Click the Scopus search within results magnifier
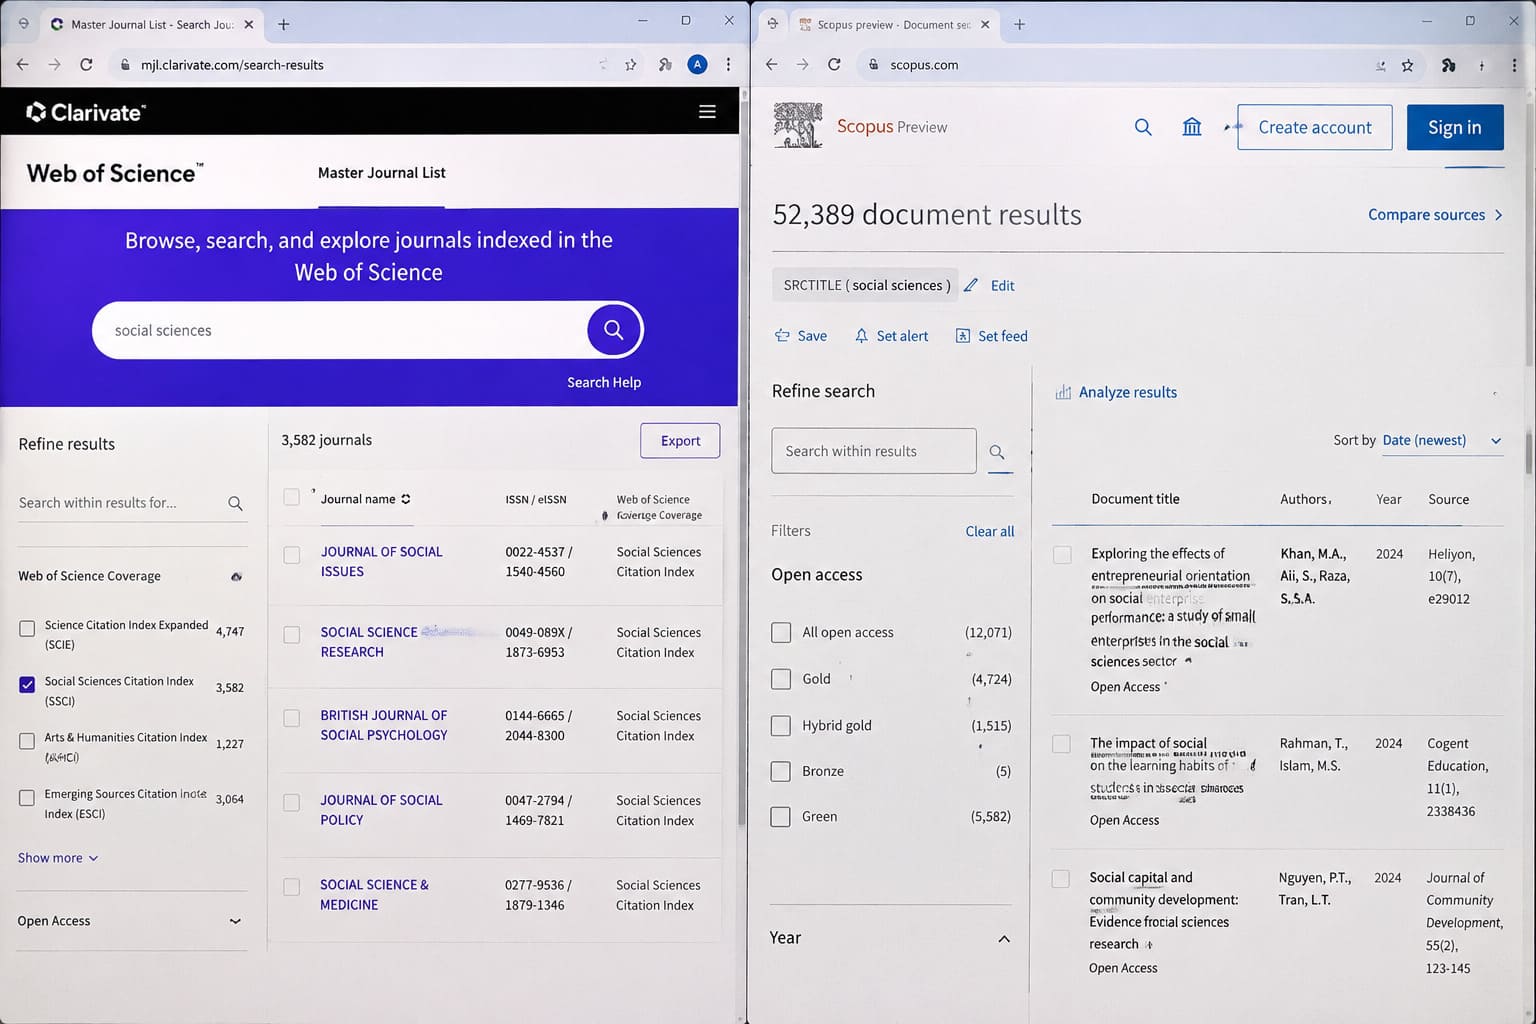The image size is (1536, 1024). click(997, 452)
